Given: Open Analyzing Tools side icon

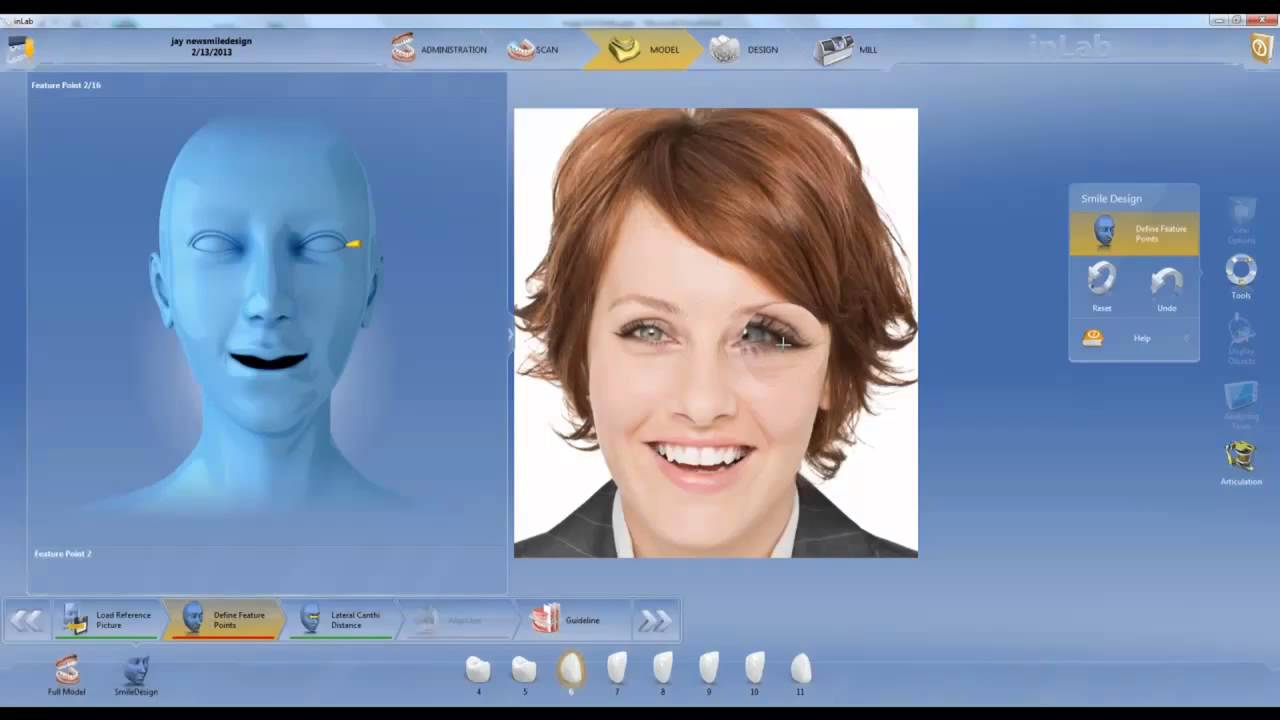Looking at the screenshot, I should pyautogui.click(x=1241, y=404).
